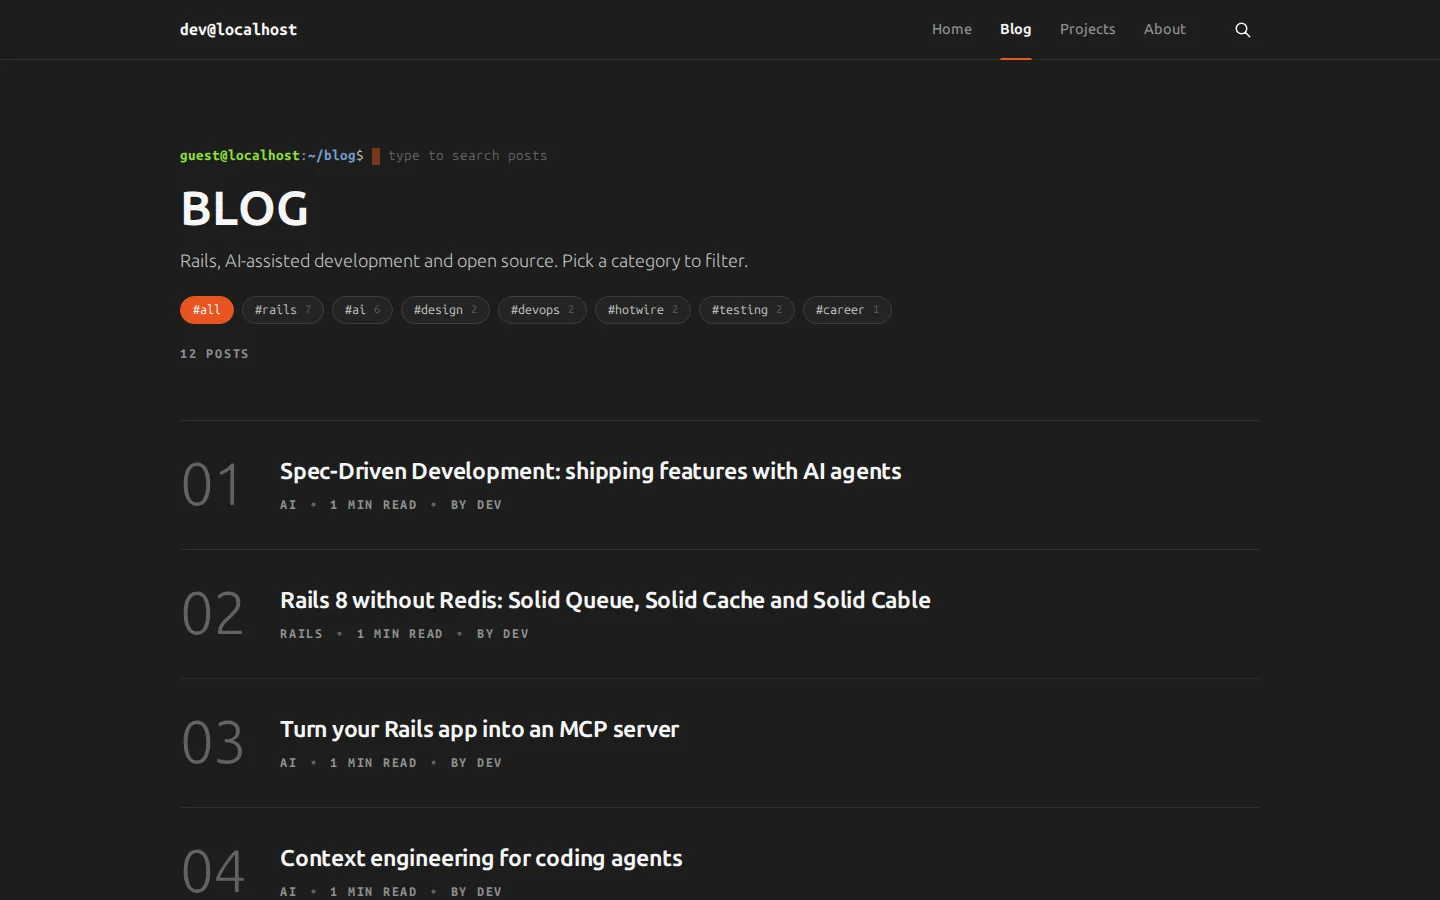Click the guest@localhost:~/blog$ prompt text
1440x900 pixels.
[x=272, y=156]
